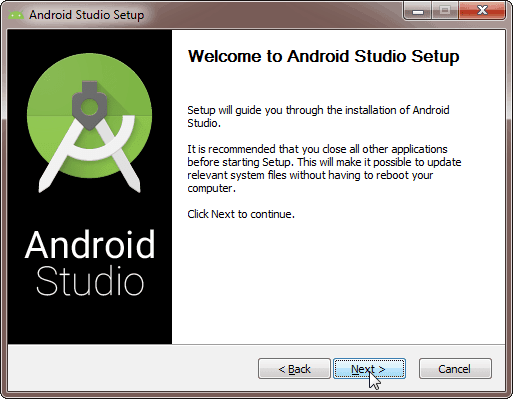
Task: Close the setup window with red X
Action: [x=482, y=11]
